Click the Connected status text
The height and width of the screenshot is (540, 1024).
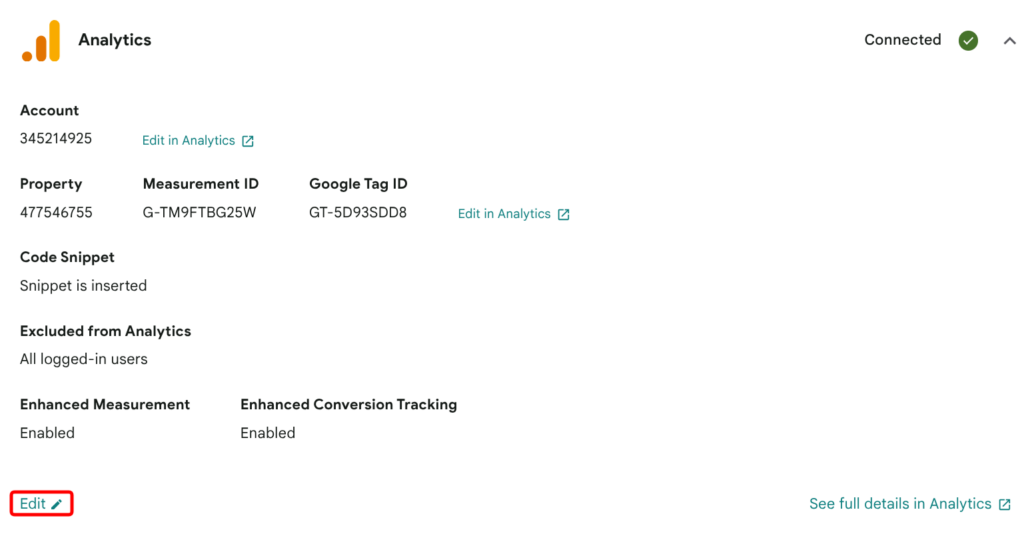[903, 40]
